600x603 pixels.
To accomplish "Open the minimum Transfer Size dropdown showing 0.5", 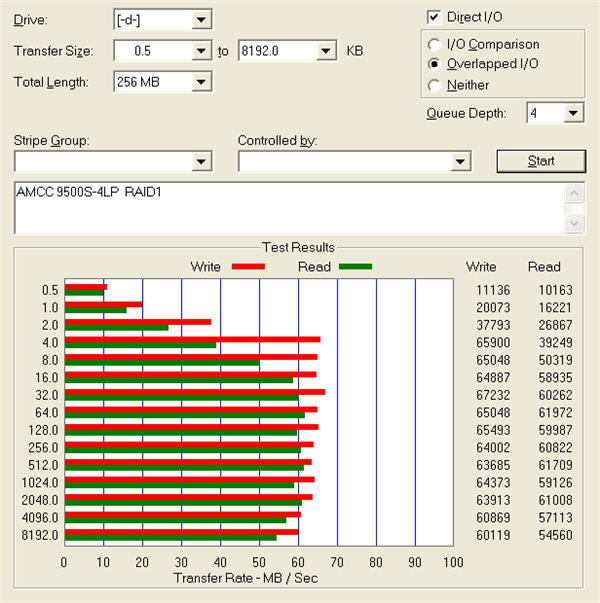I will [x=163, y=51].
